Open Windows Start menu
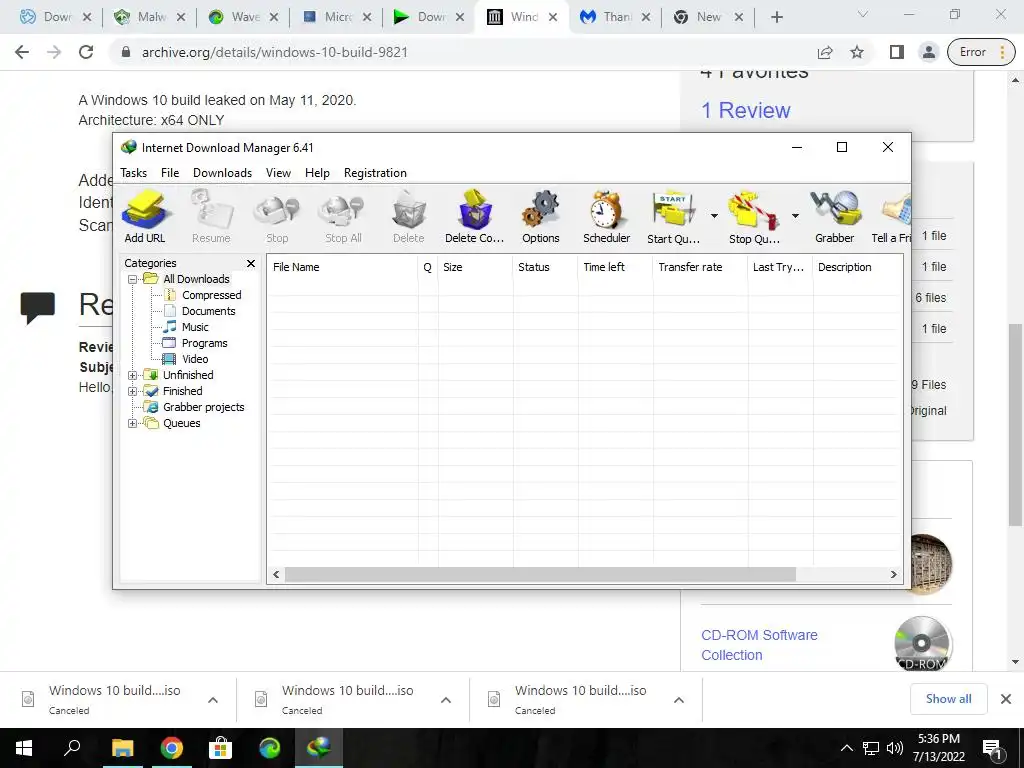 [24, 748]
